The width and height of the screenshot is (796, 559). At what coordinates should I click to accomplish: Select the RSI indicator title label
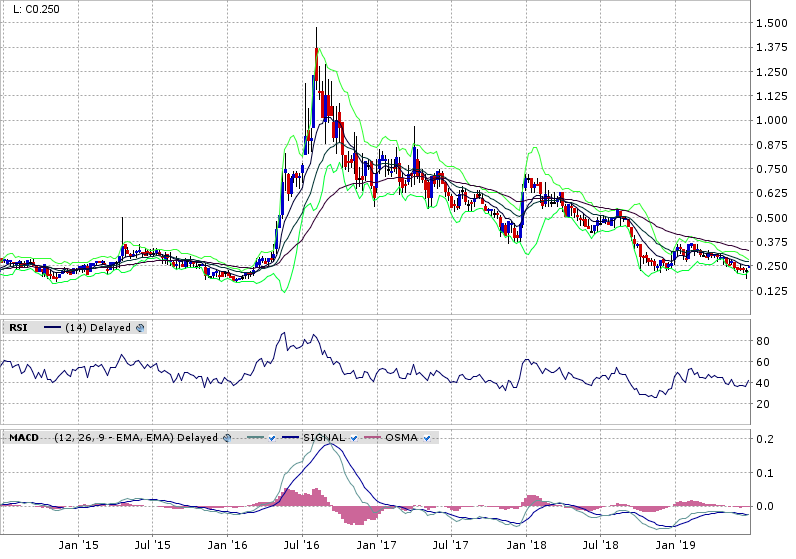pyautogui.click(x=18, y=327)
